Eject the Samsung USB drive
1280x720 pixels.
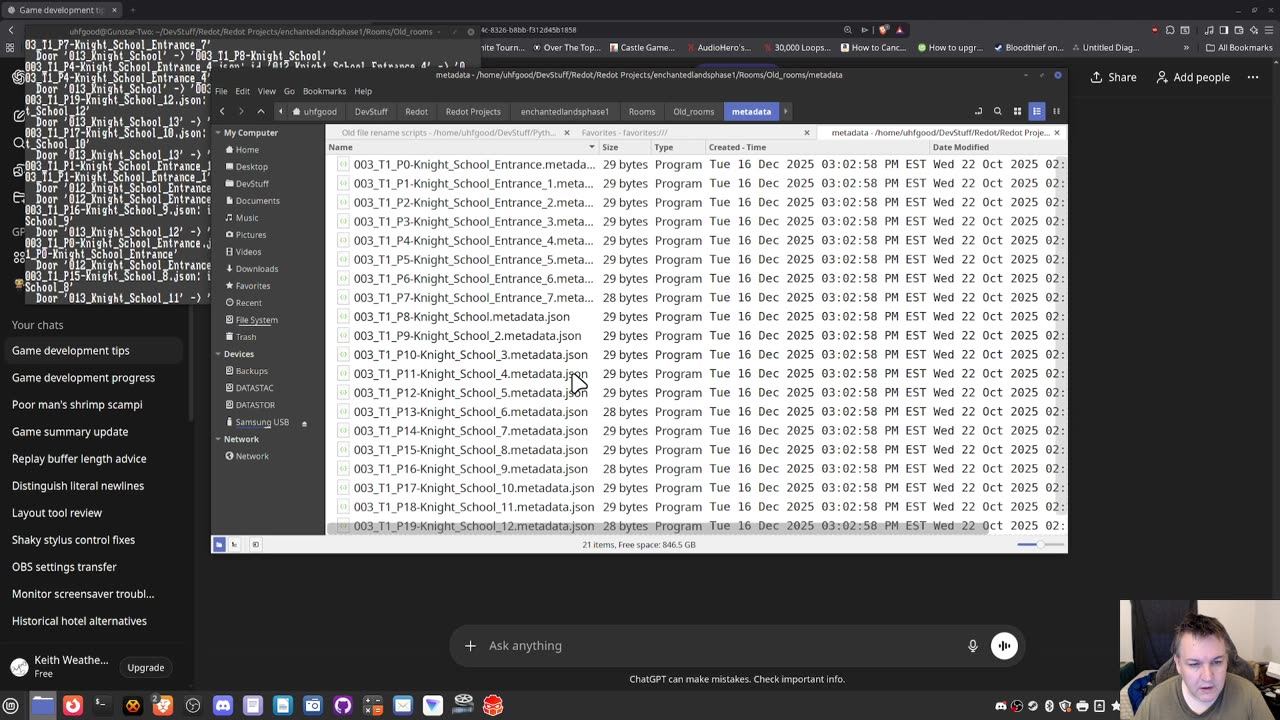[x=304, y=423]
